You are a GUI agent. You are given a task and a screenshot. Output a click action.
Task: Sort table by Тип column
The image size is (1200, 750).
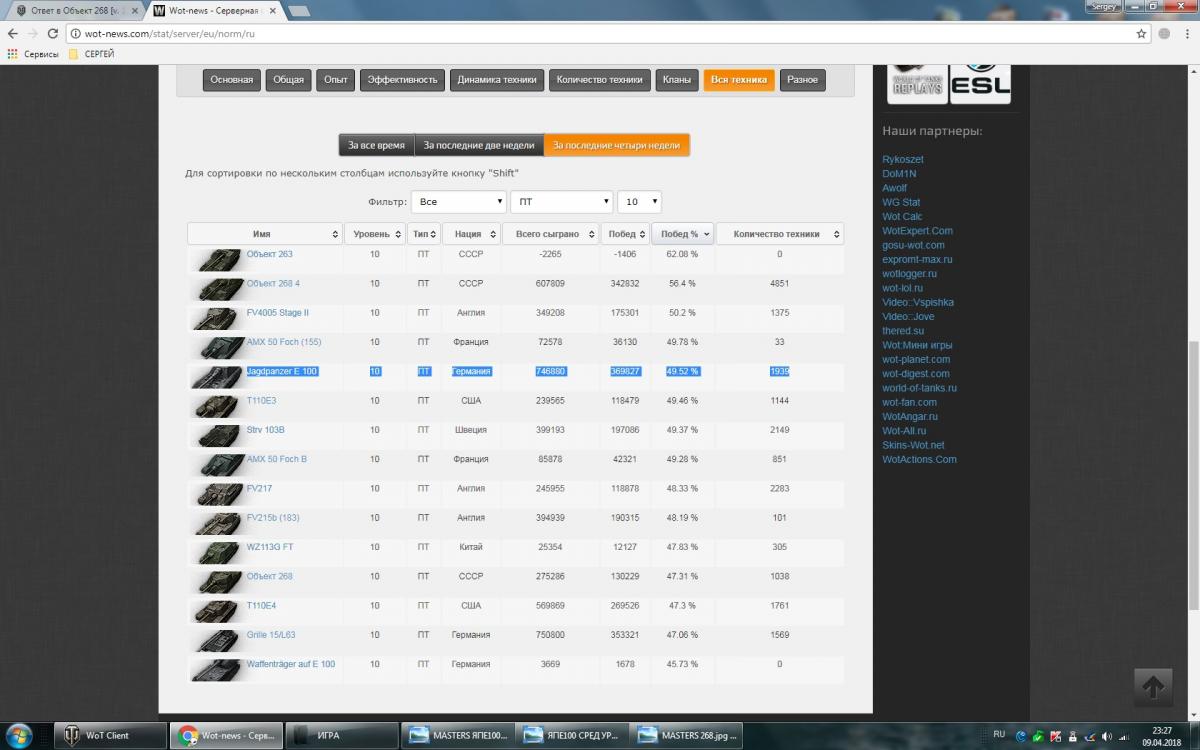[424, 234]
